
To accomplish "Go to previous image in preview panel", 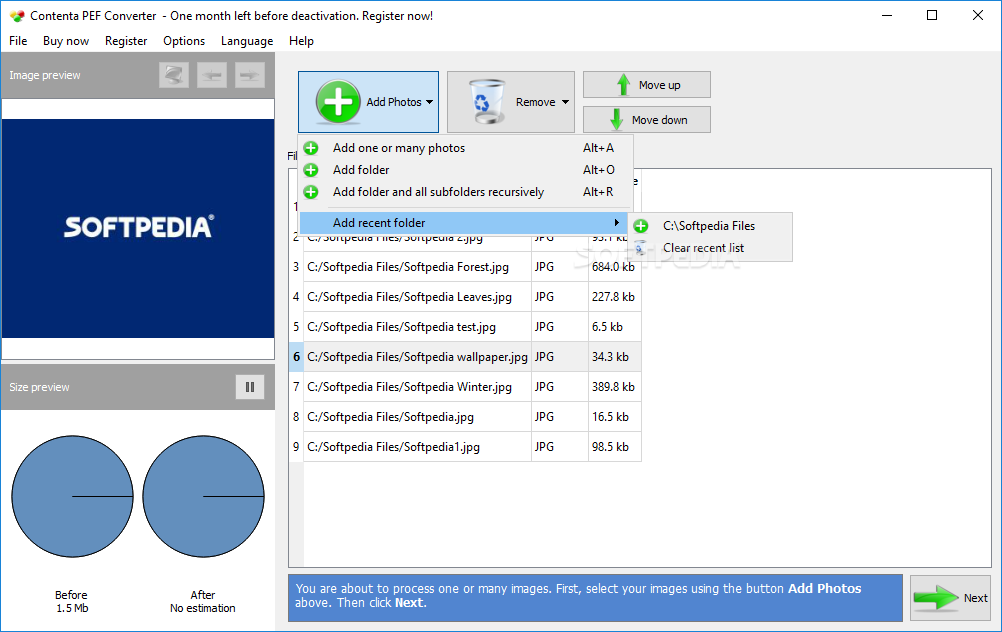I will 212,75.
